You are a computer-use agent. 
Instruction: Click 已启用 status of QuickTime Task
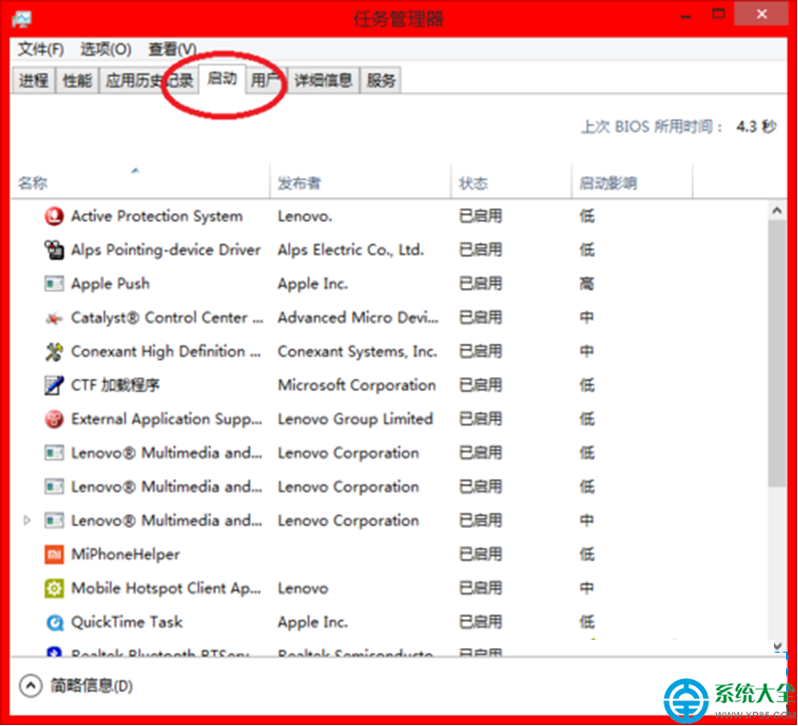pos(480,622)
